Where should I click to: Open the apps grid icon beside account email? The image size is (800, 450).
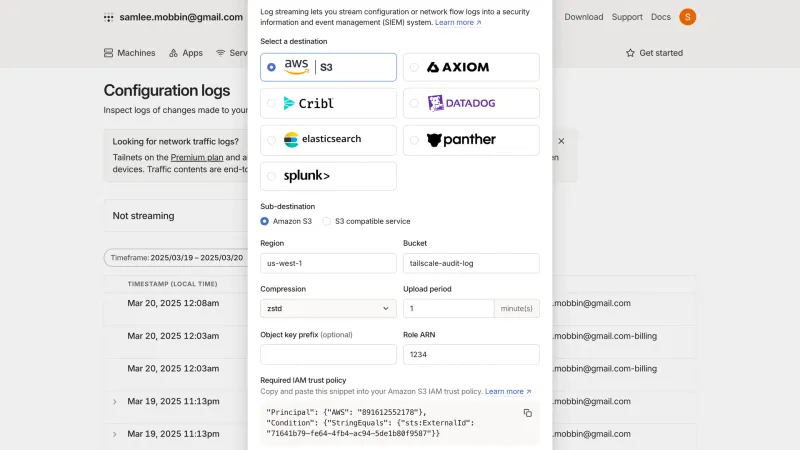(x=109, y=17)
